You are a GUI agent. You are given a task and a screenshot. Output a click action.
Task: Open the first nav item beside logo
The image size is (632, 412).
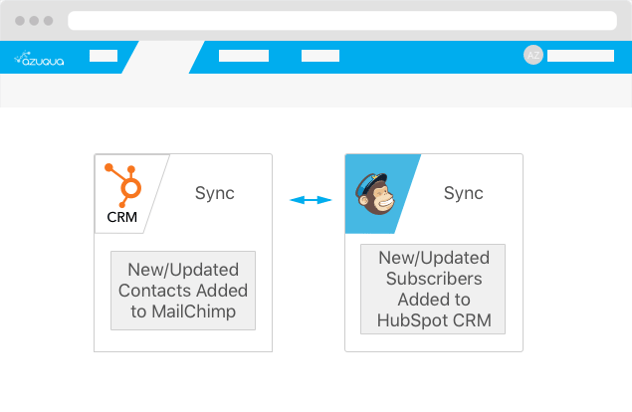[103, 56]
